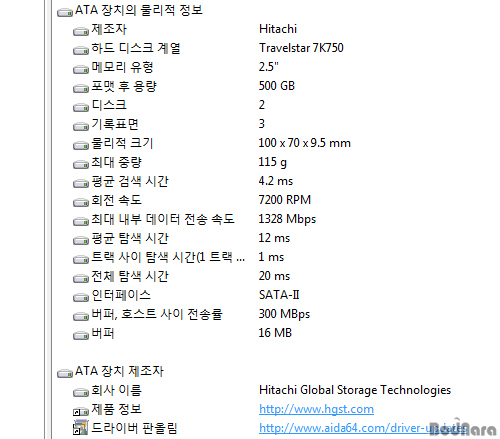The height and width of the screenshot is (439, 500).
Task: Click the icon beside 제품 정보
Action: click(x=81, y=412)
